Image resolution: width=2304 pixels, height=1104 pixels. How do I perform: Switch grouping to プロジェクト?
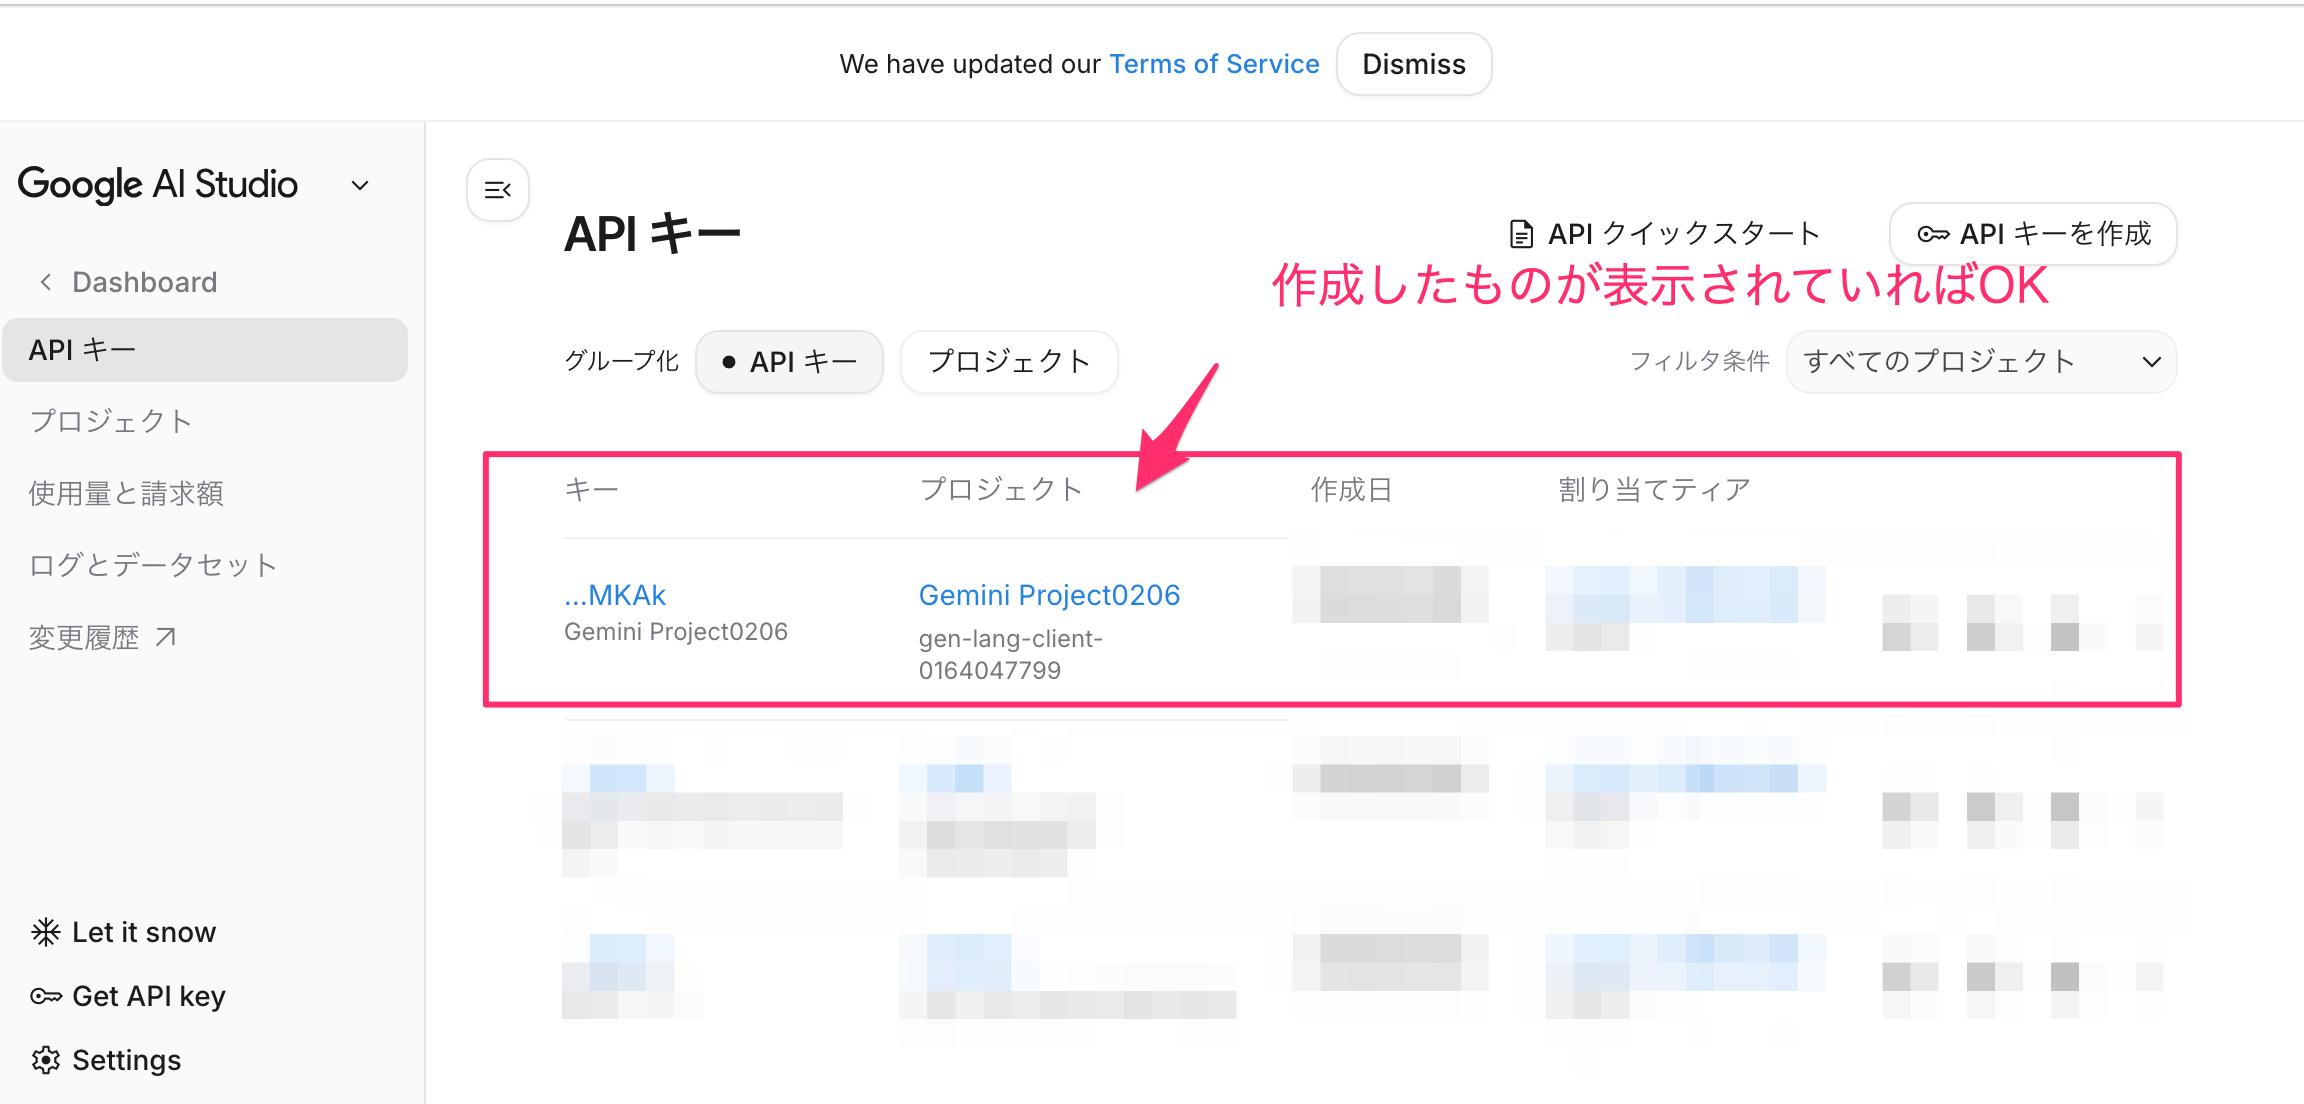[1009, 362]
